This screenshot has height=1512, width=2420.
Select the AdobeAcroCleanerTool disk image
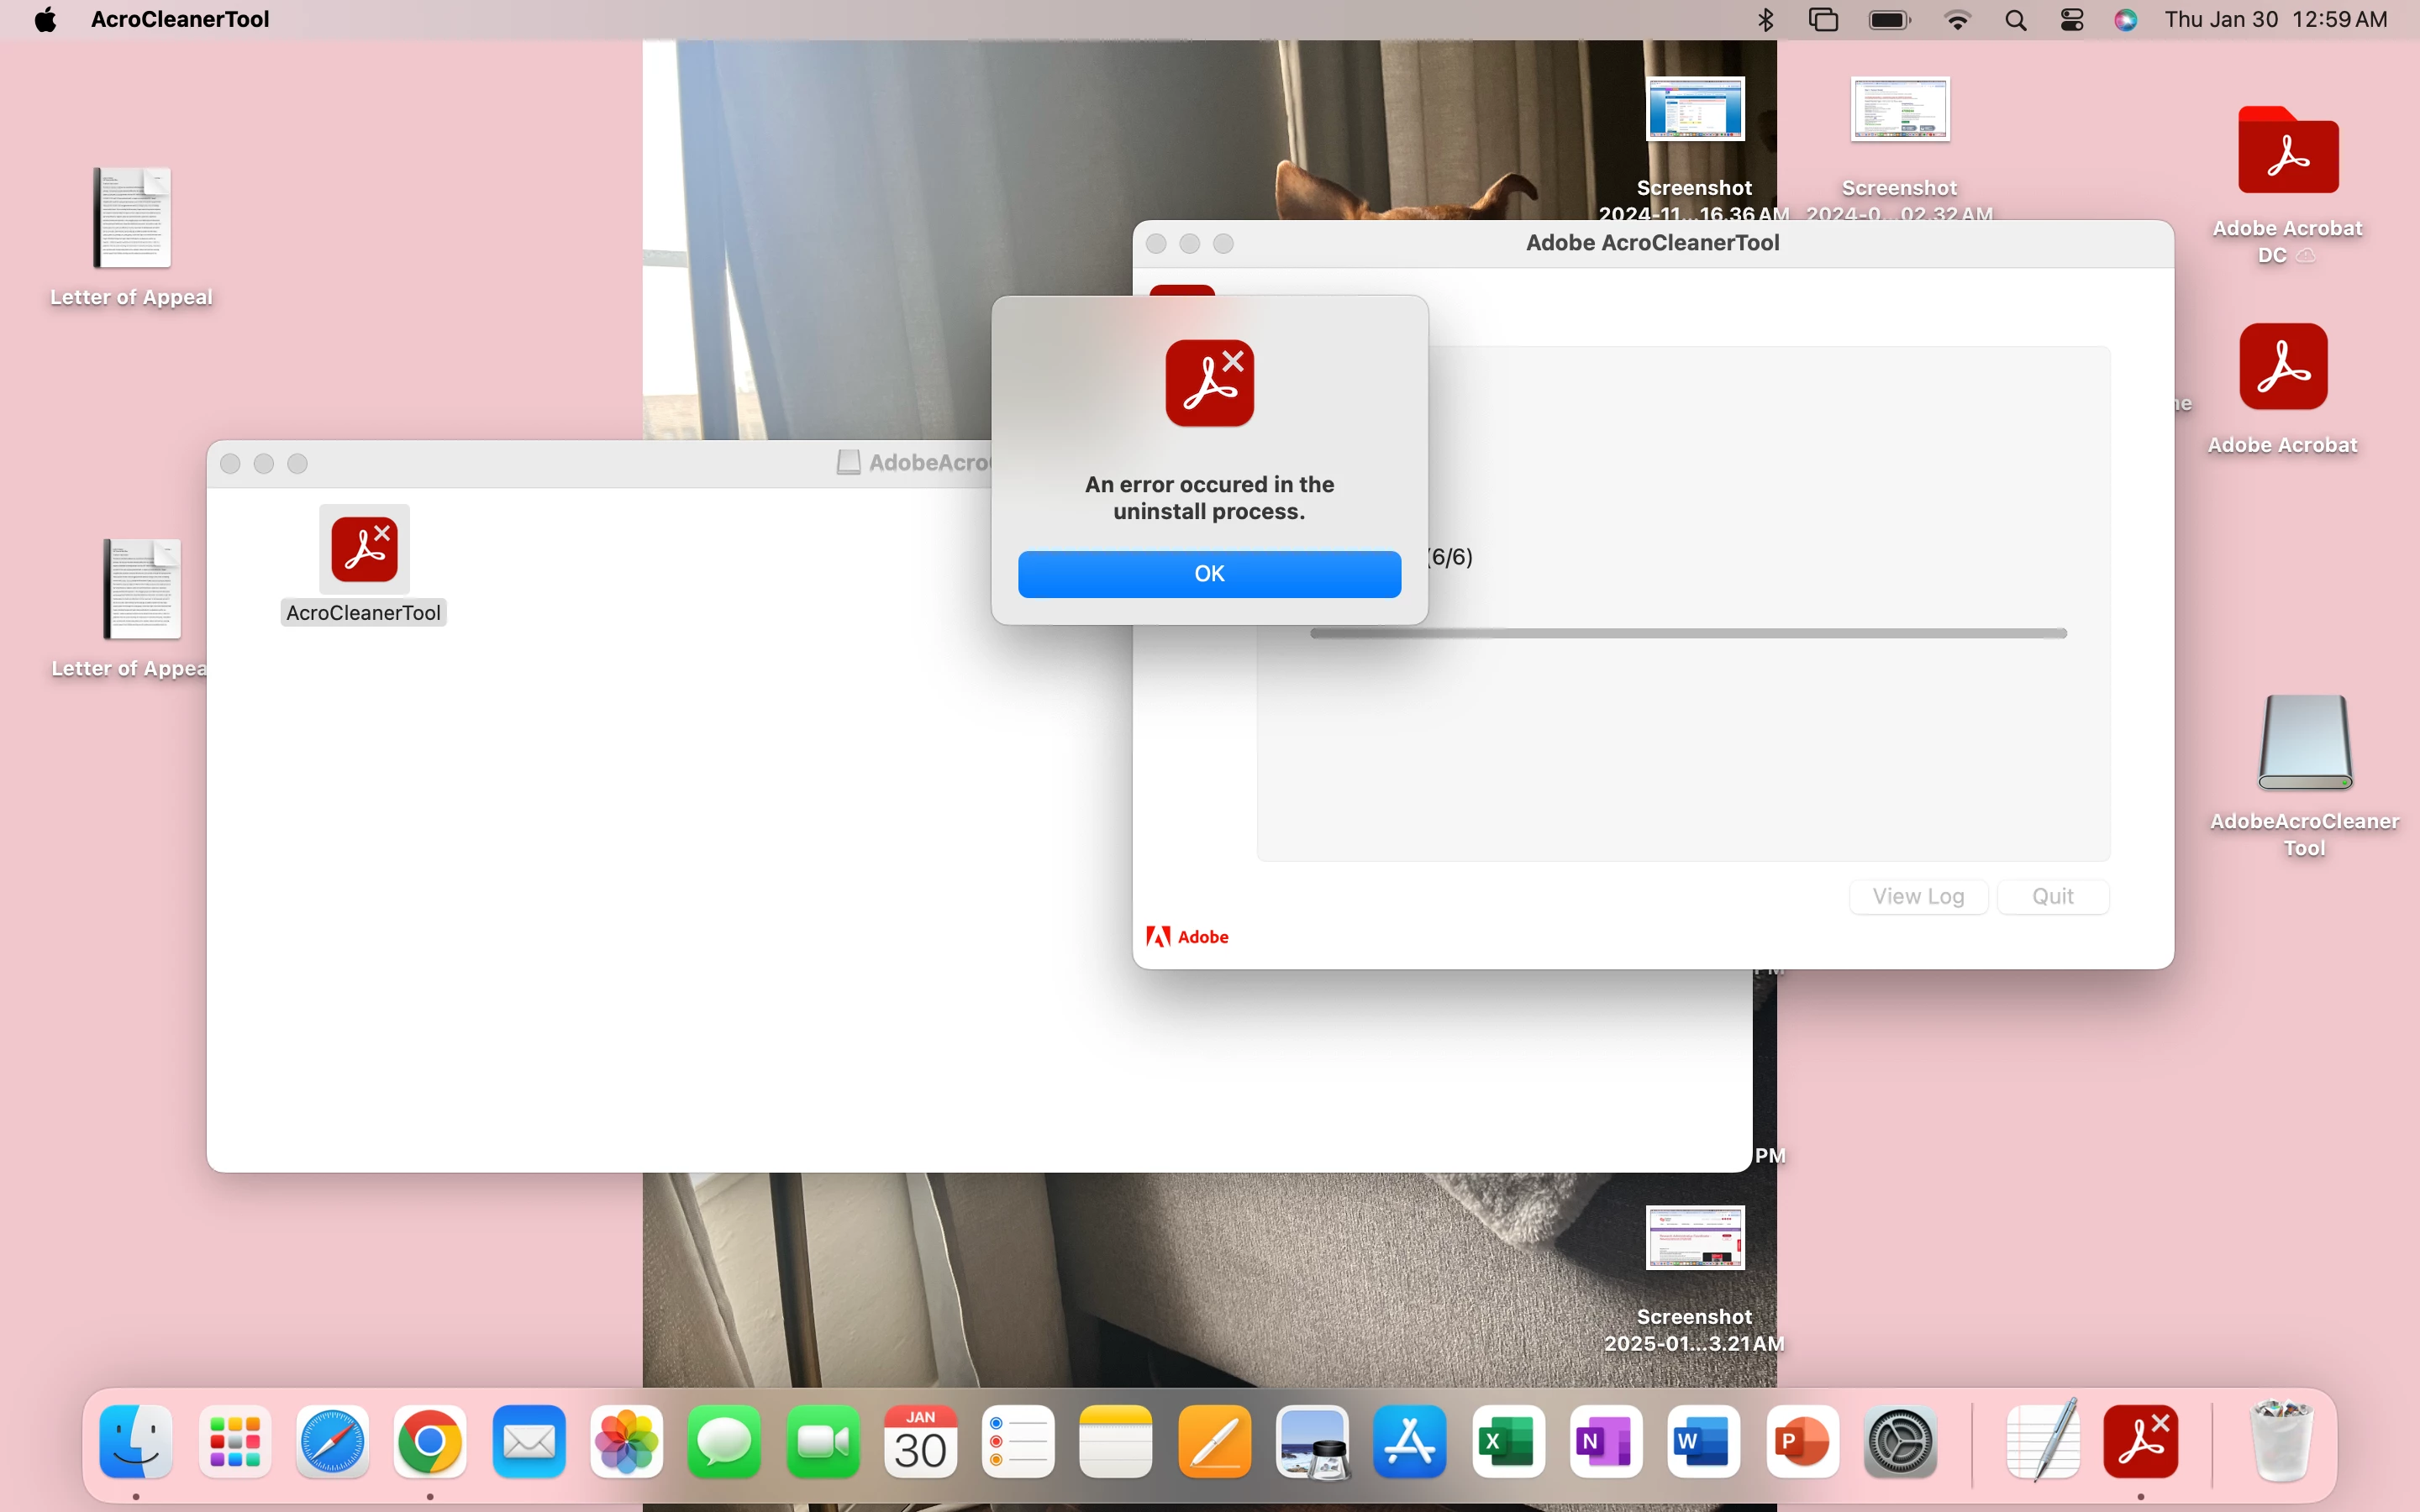(x=2304, y=743)
